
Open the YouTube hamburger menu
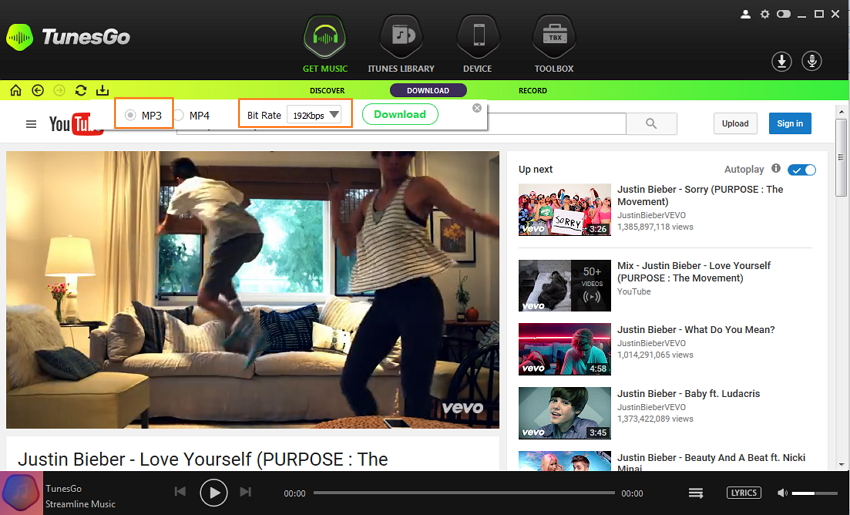31,124
